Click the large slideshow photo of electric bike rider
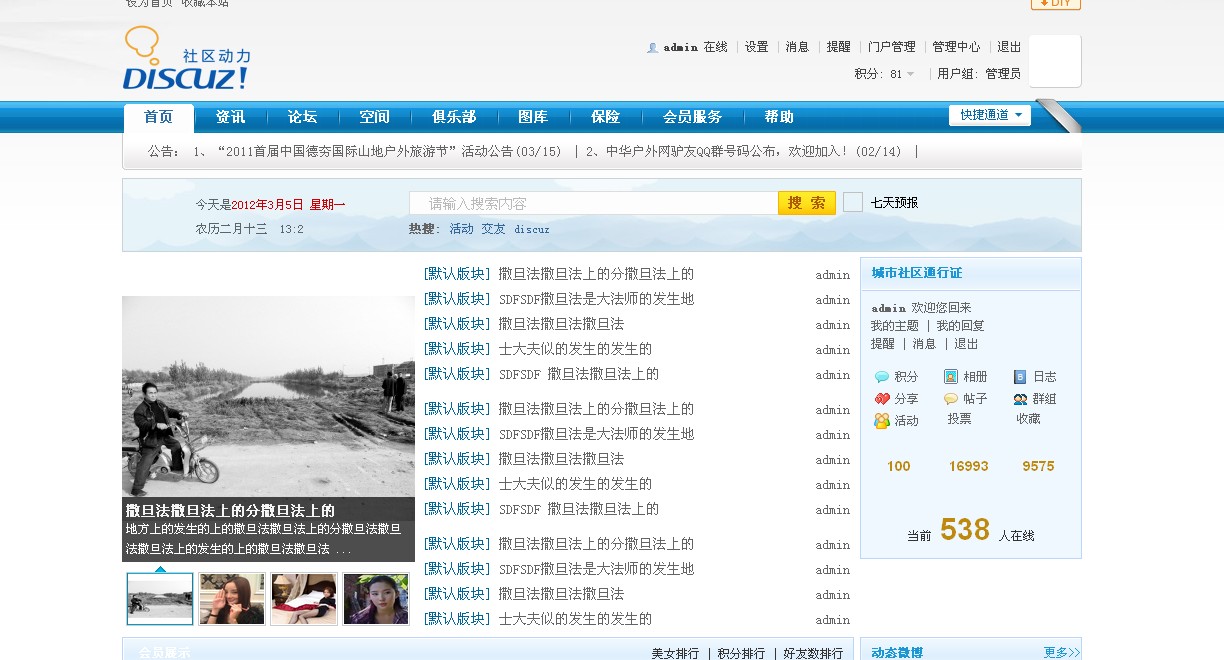This screenshot has width=1224, height=660. (x=268, y=396)
